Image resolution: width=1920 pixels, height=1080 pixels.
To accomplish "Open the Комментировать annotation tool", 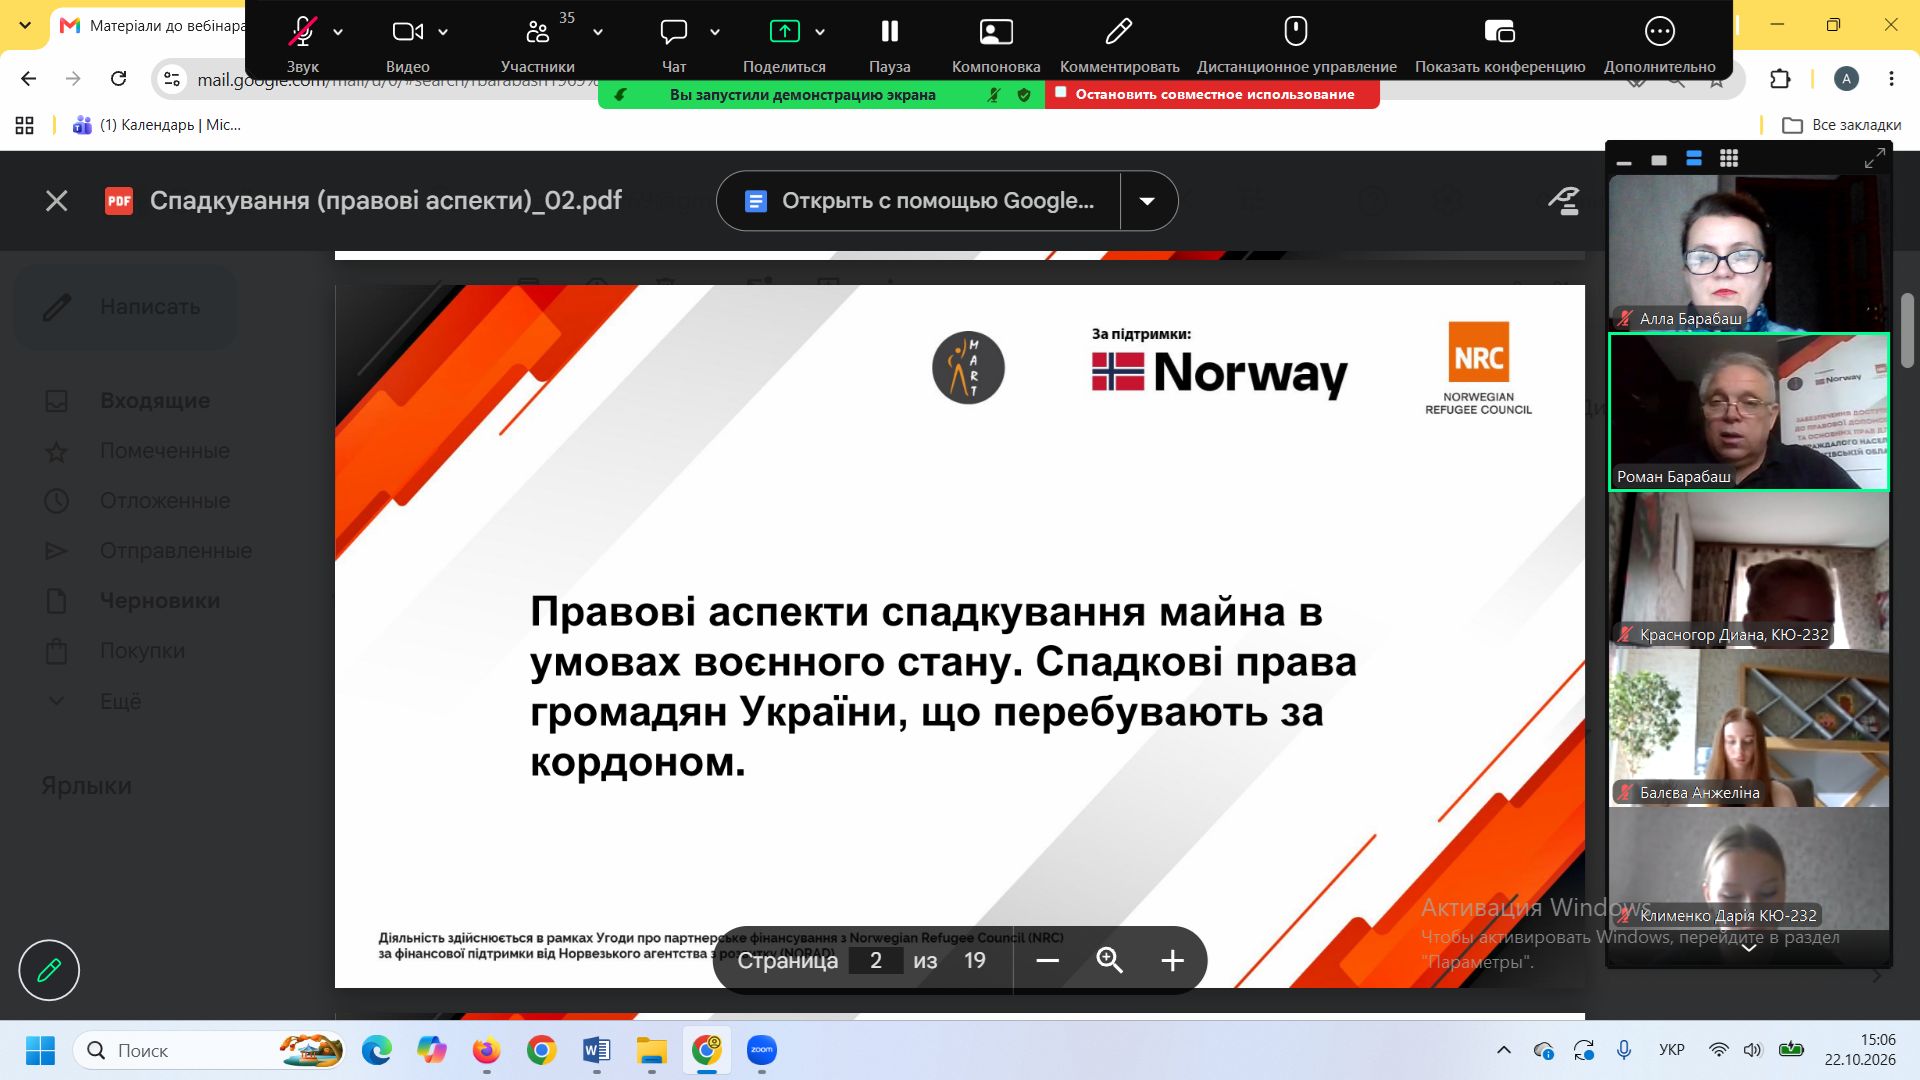I will click(1119, 43).
